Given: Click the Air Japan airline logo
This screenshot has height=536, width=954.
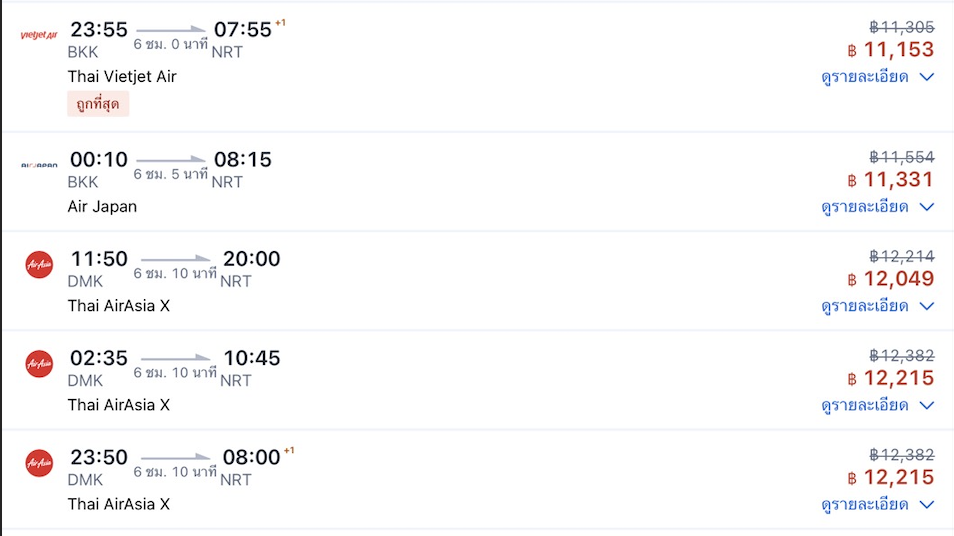Looking at the screenshot, I should click(x=39, y=165).
